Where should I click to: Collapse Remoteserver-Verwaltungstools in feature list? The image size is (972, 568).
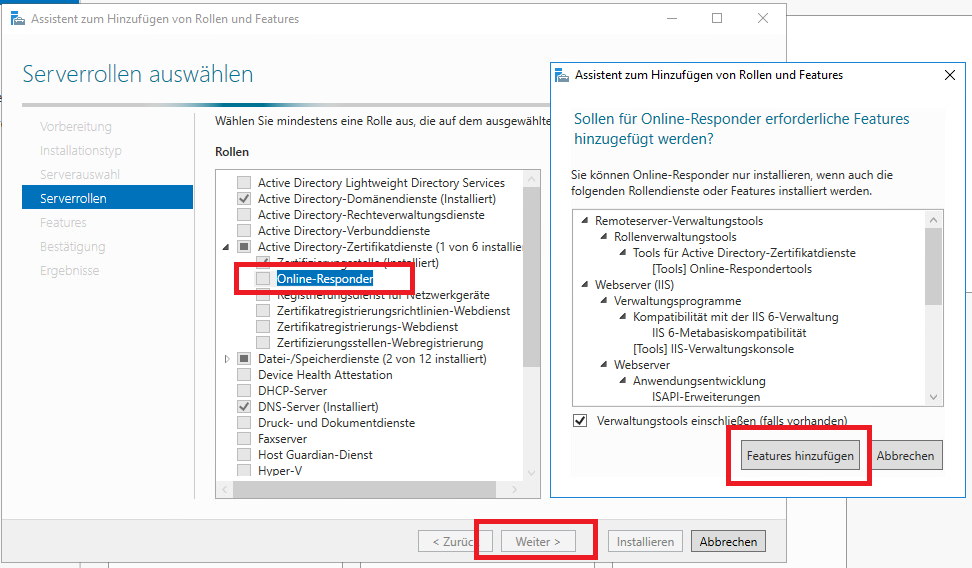coord(584,221)
